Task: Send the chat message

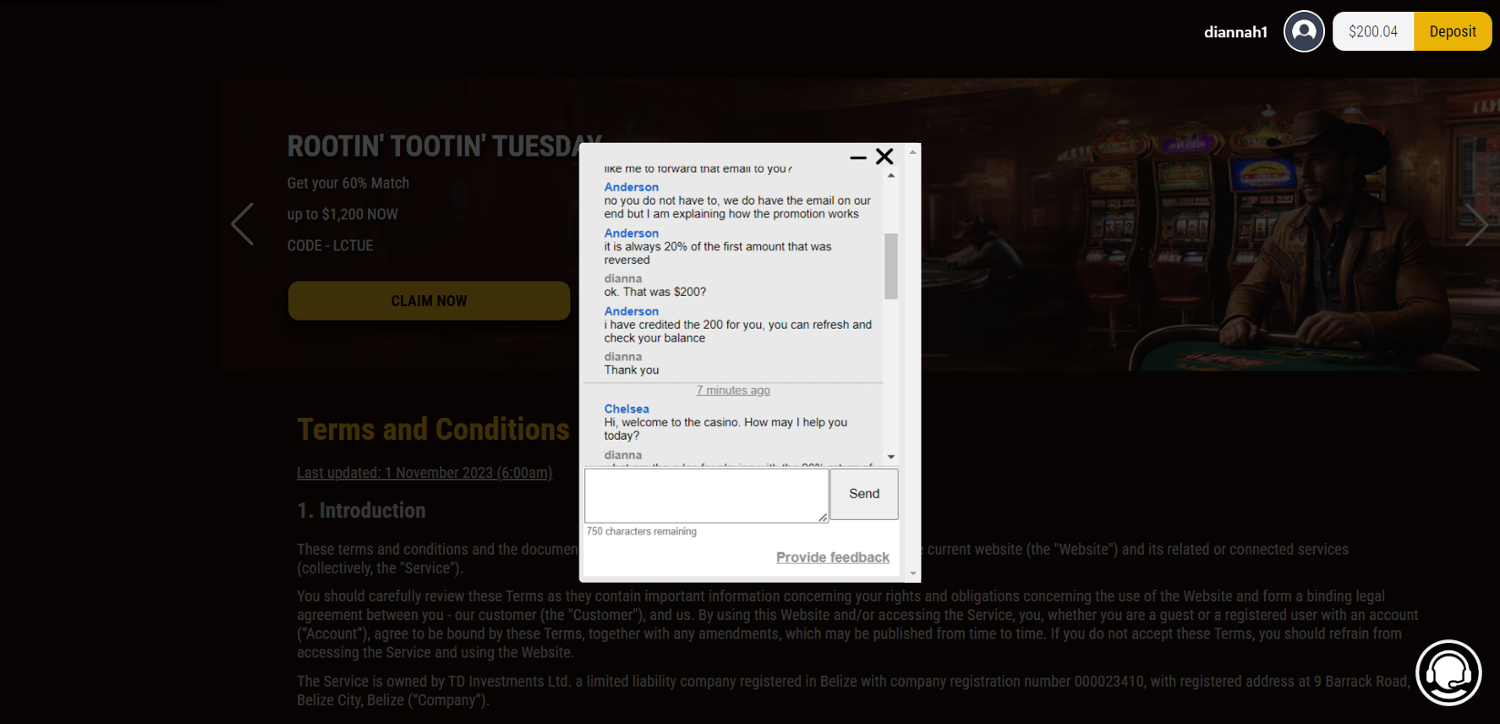Action: 864,494
